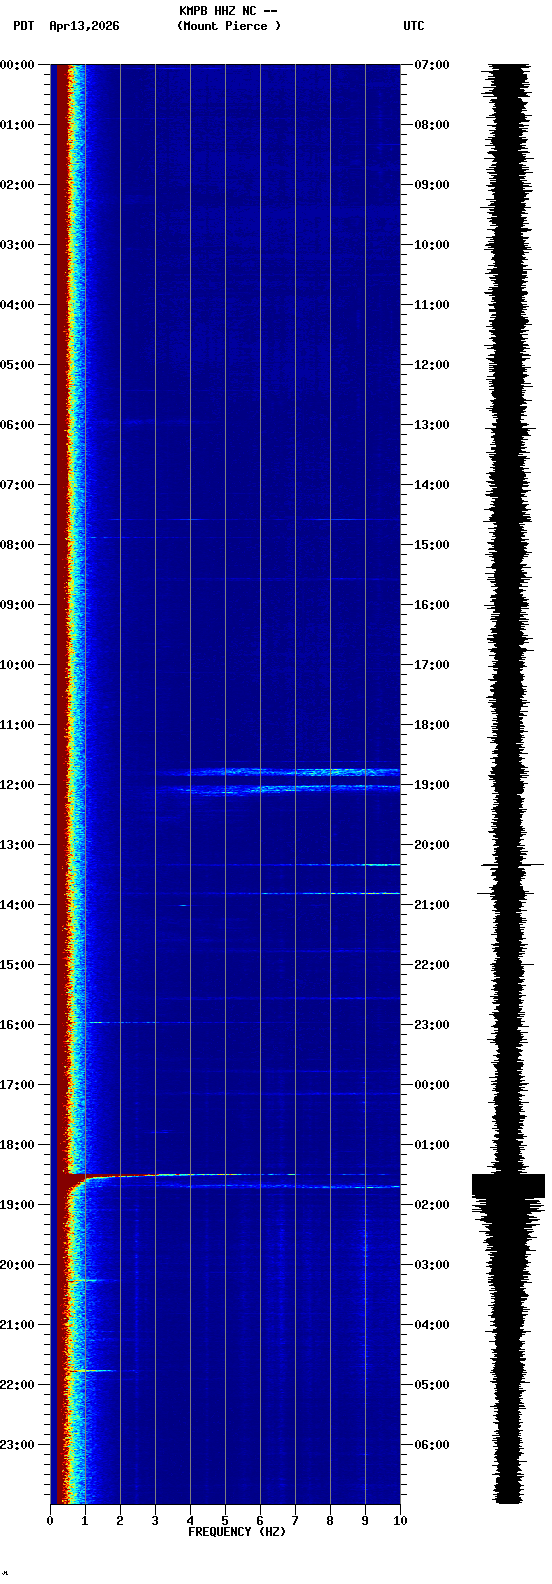Click the 07:00 UTC time label
Viewport: 552px width, 1584px height.
432,65
